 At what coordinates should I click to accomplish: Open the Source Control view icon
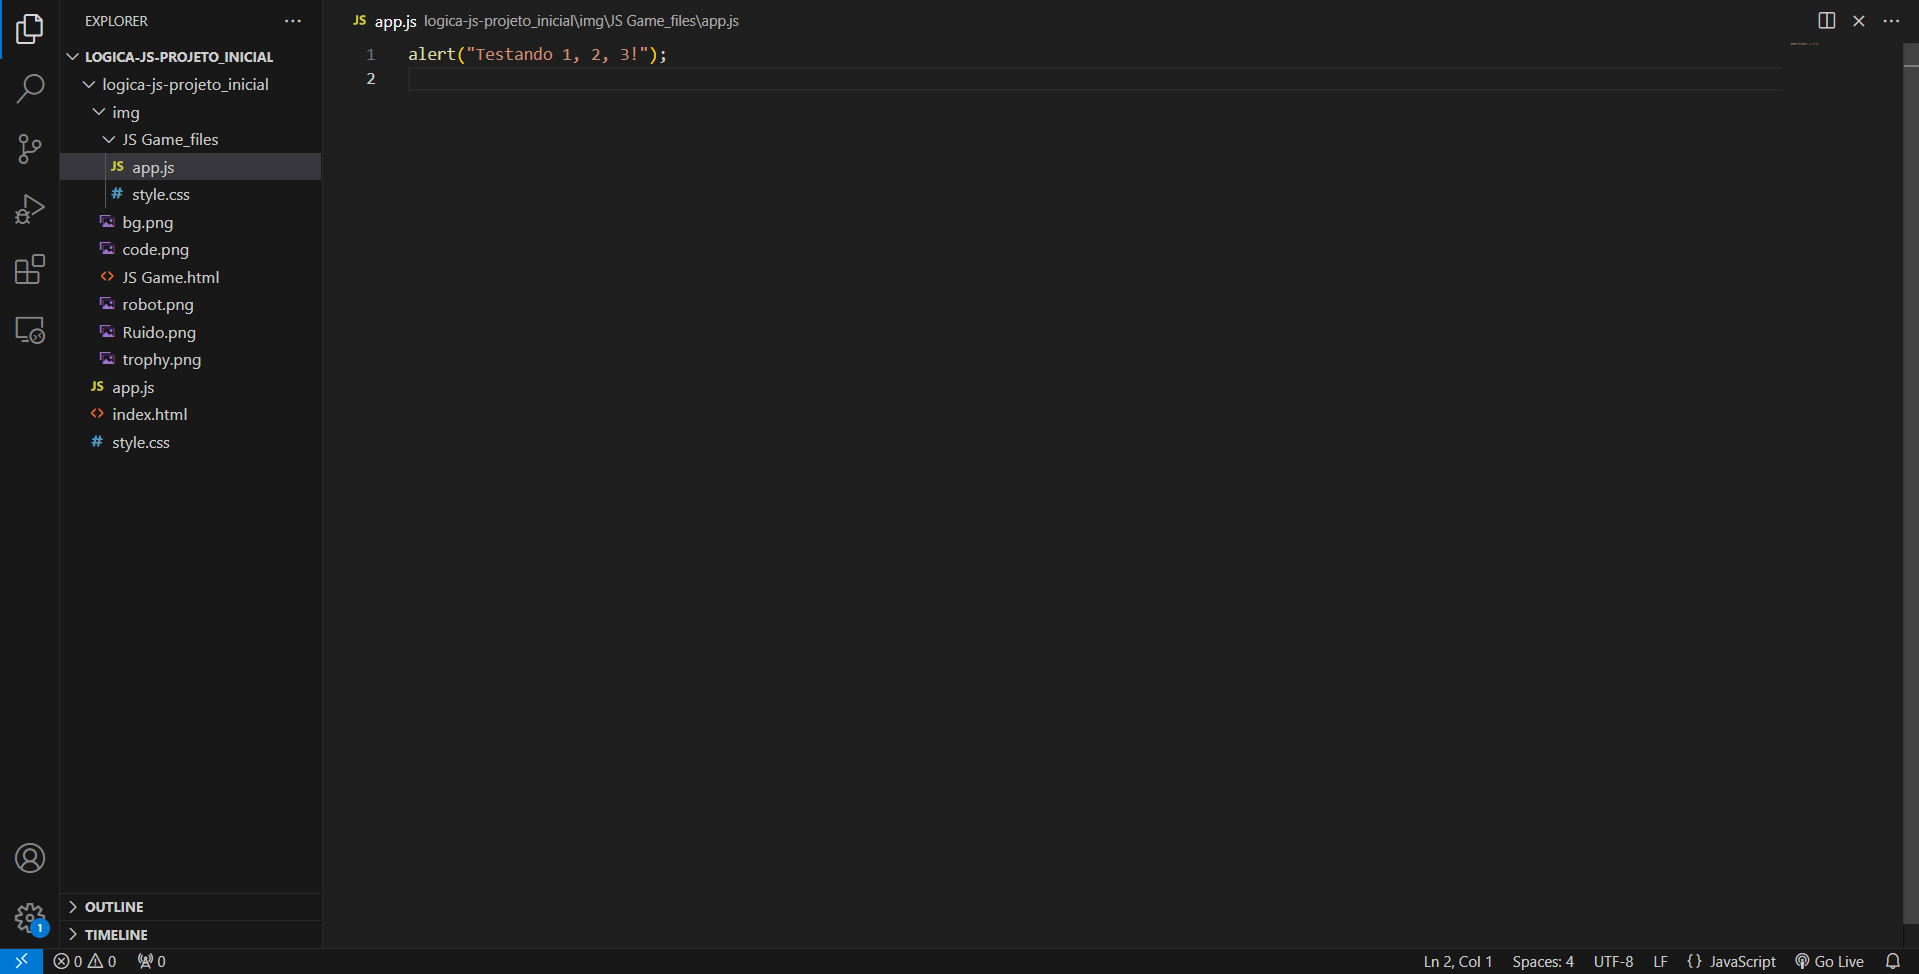pos(30,149)
